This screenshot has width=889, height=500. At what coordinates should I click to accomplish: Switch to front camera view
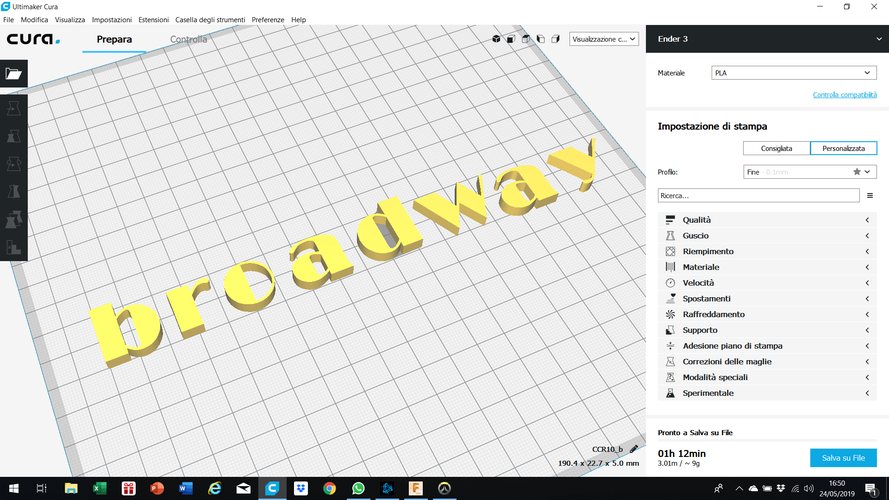pyautogui.click(x=511, y=39)
